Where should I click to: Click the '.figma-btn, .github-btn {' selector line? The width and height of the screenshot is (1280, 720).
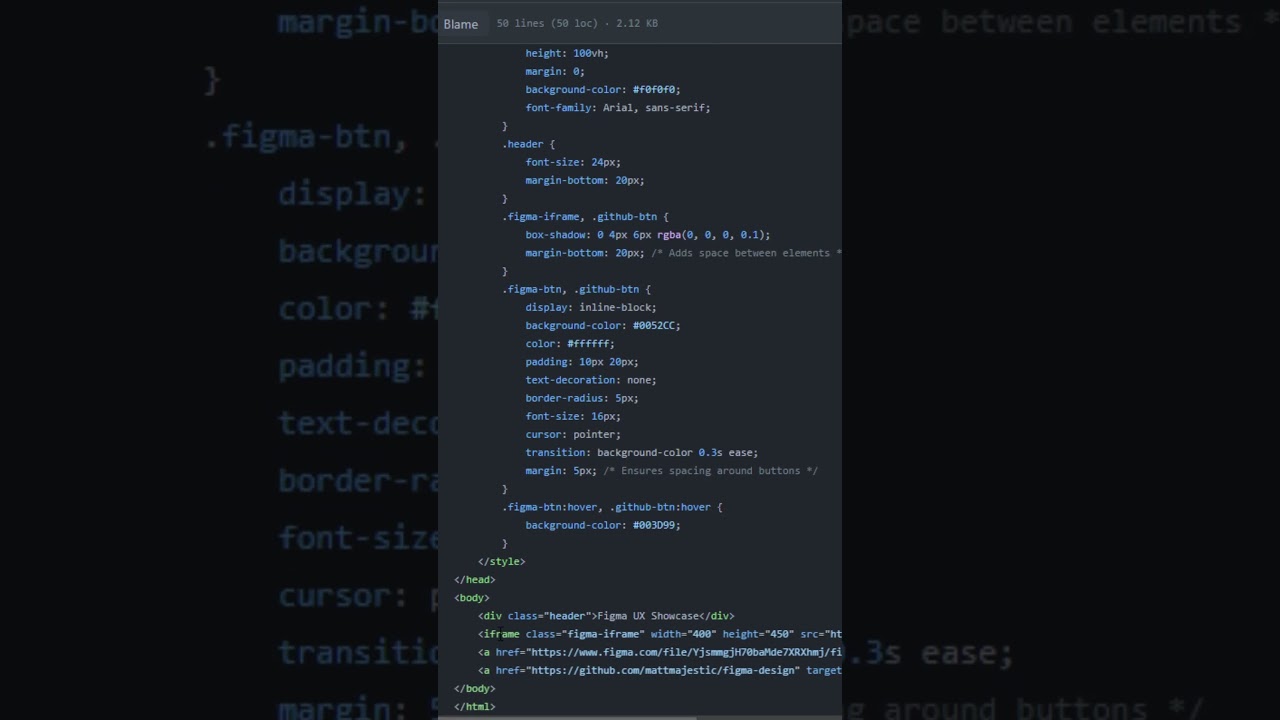[576, 289]
